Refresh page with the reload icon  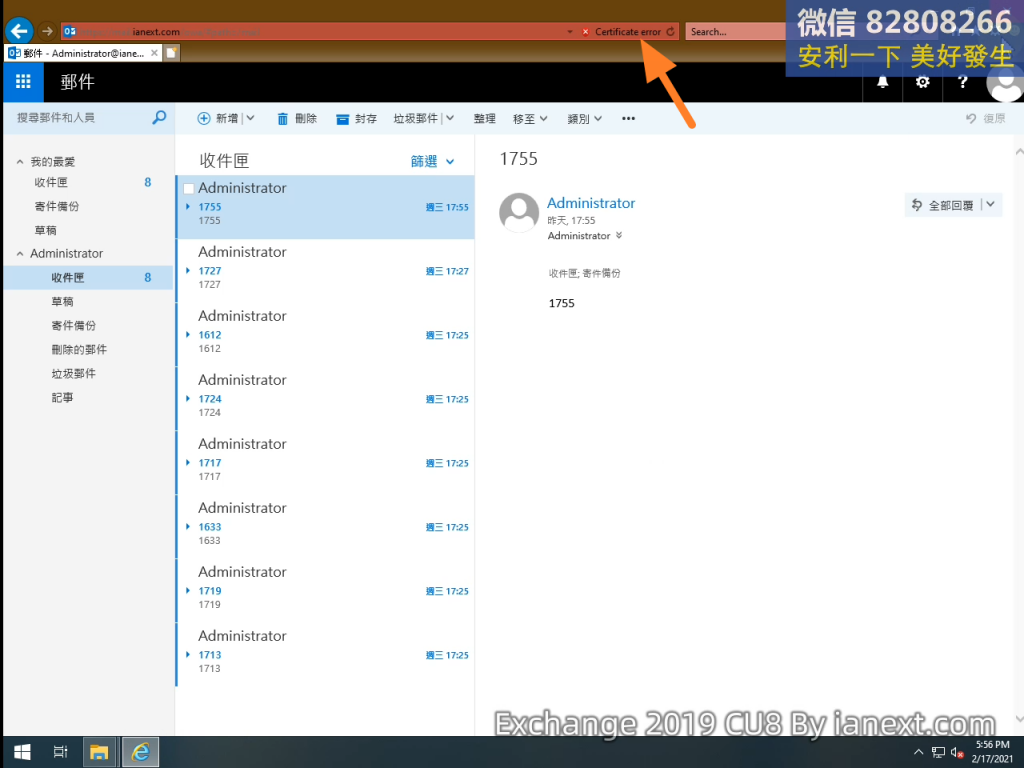(670, 32)
